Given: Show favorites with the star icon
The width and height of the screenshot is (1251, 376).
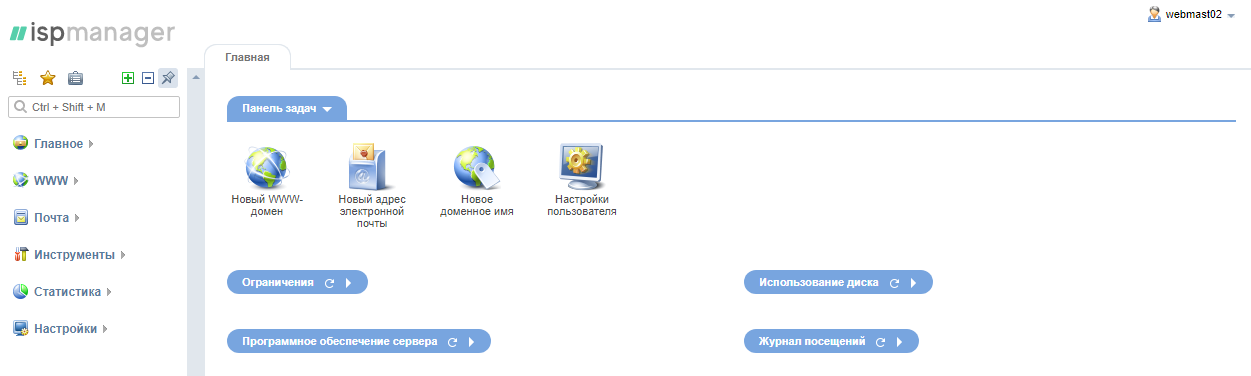Looking at the screenshot, I should 47,78.
